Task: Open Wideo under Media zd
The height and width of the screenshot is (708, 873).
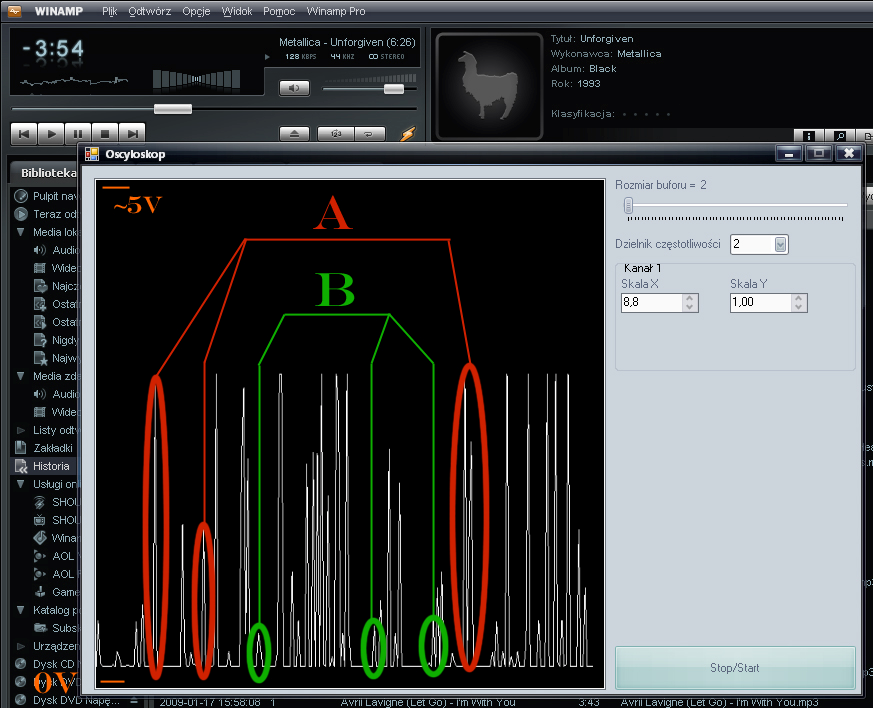Action: click(56, 412)
